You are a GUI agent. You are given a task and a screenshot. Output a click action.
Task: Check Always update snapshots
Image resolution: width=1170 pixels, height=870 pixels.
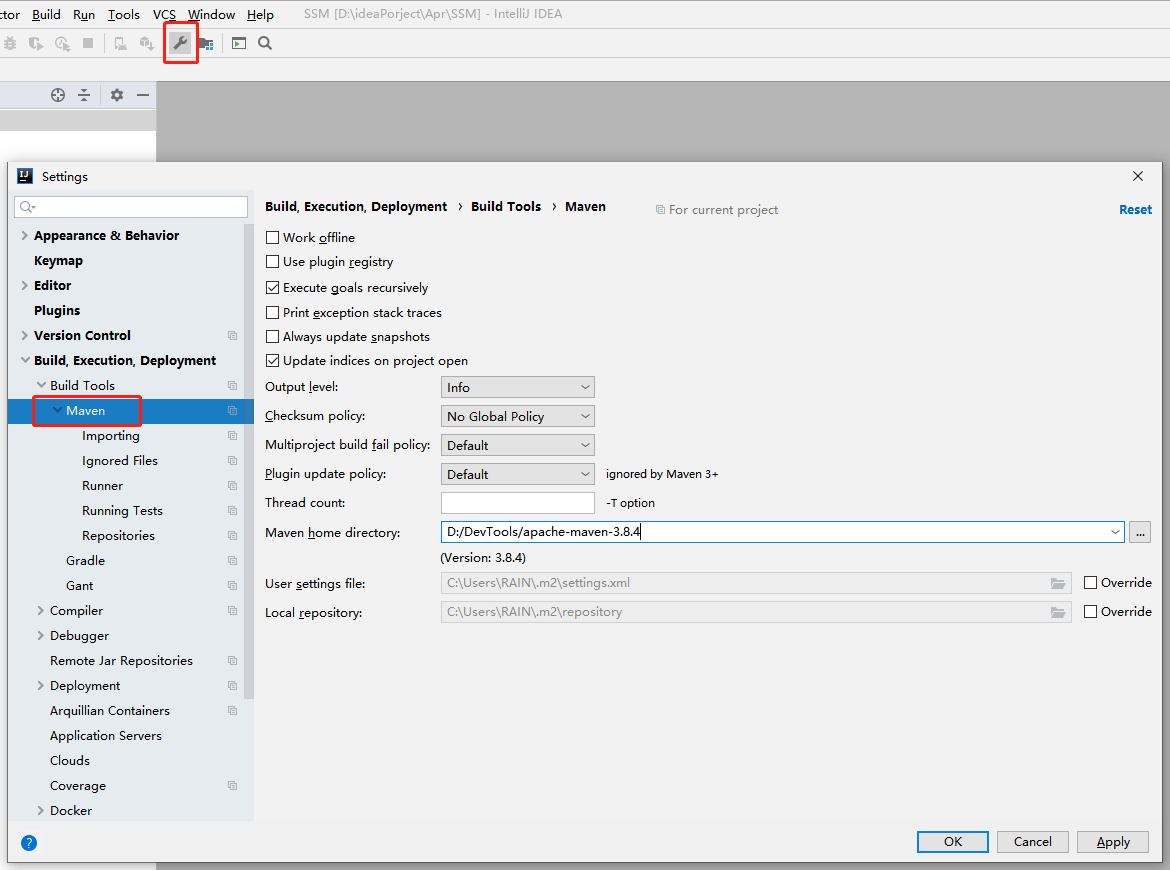pos(272,337)
